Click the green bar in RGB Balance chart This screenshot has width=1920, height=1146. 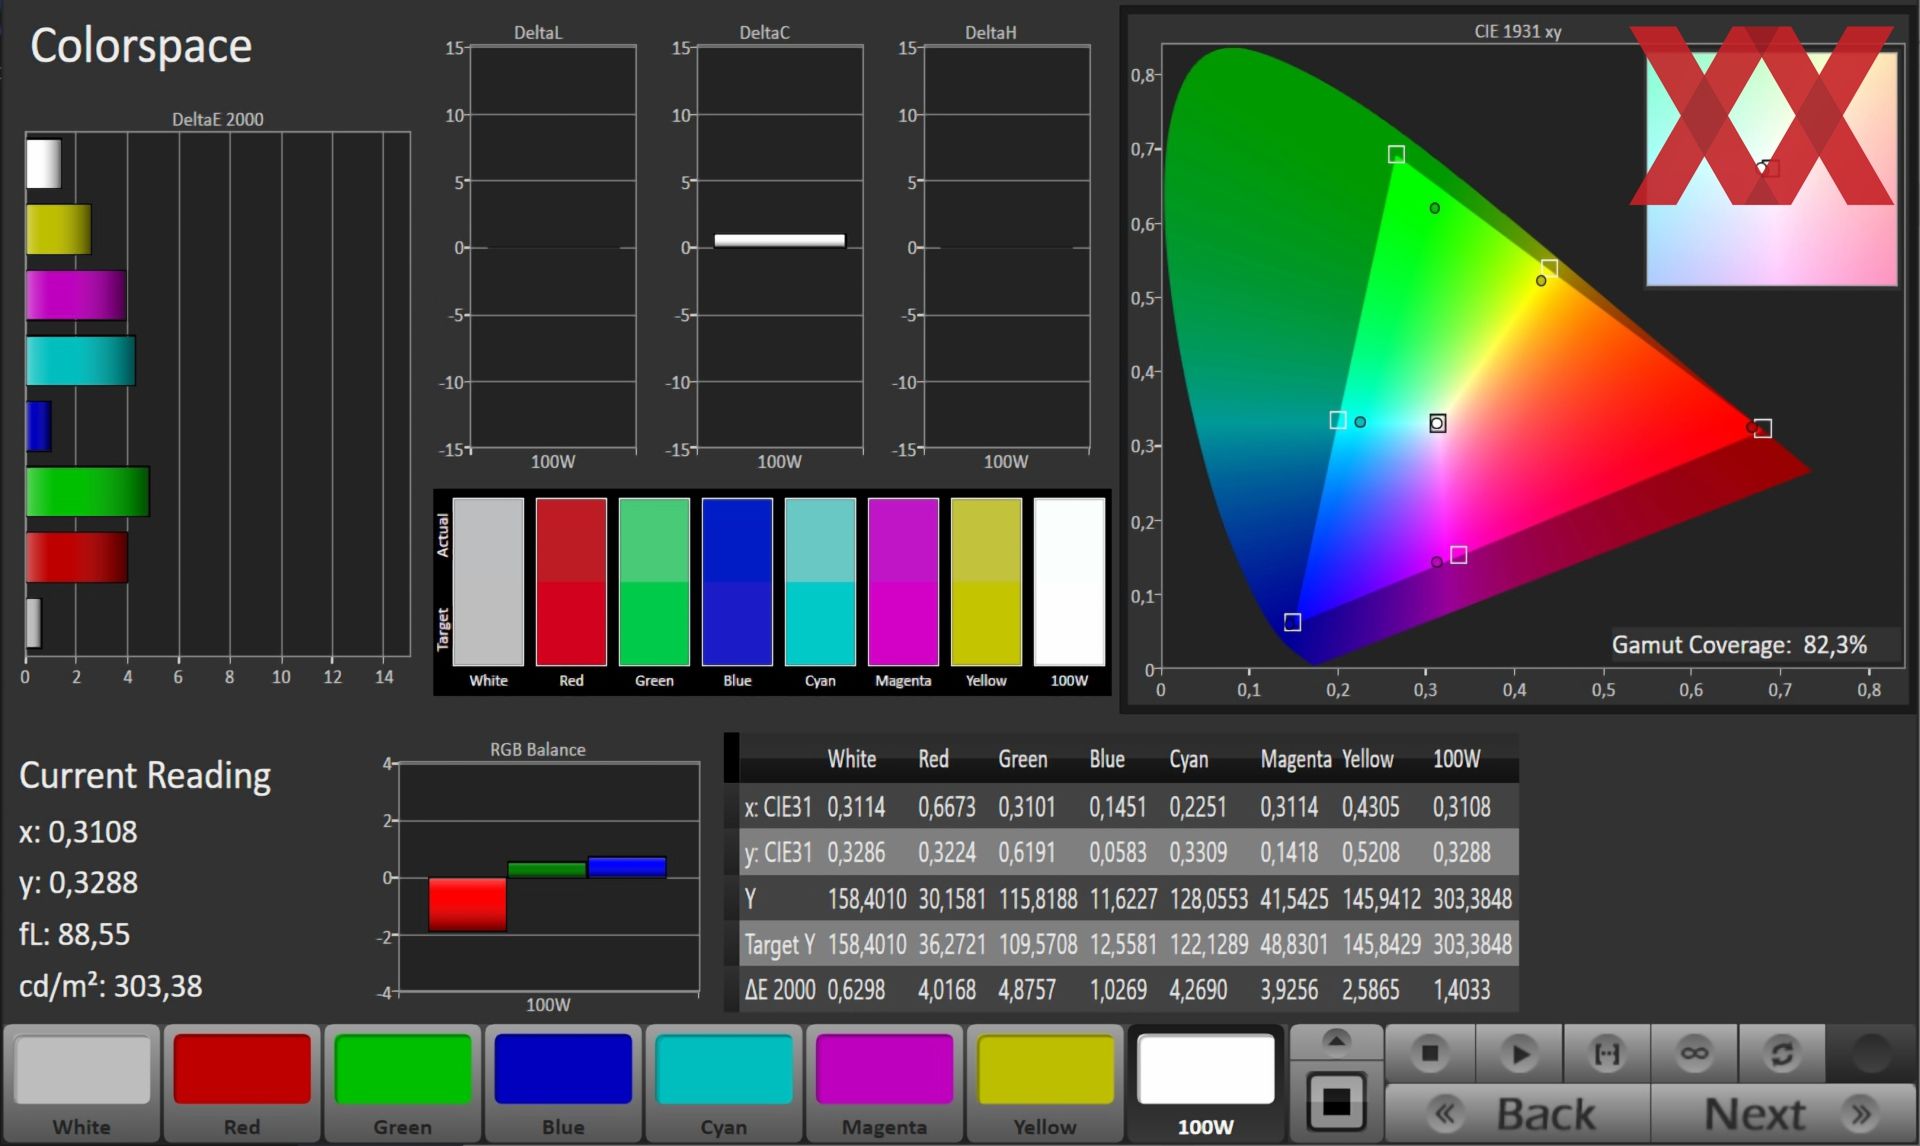click(x=547, y=870)
